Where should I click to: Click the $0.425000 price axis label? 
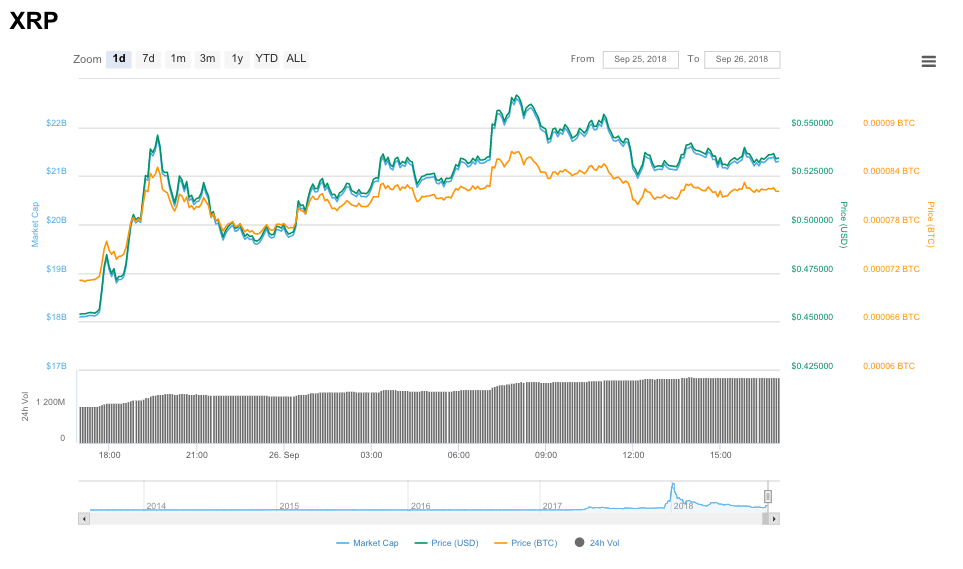(812, 366)
